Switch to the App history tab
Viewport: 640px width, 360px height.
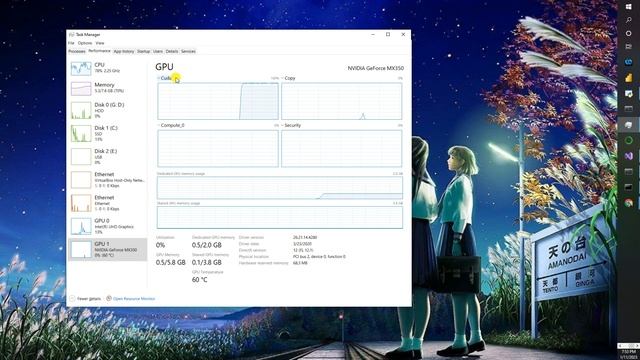(x=124, y=51)
